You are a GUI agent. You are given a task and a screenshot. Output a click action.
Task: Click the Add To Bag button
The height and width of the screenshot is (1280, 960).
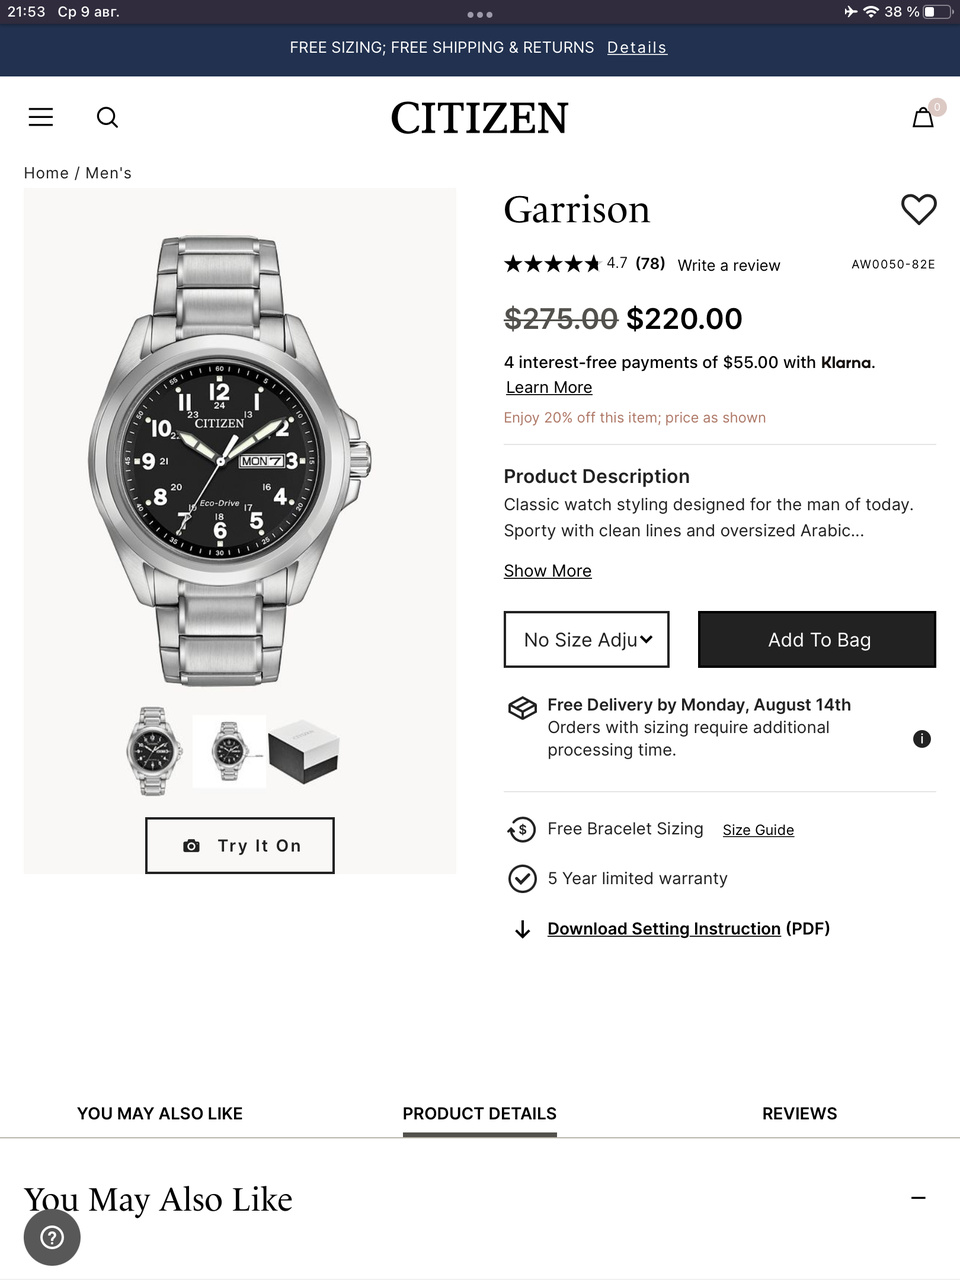coord(817,640)
